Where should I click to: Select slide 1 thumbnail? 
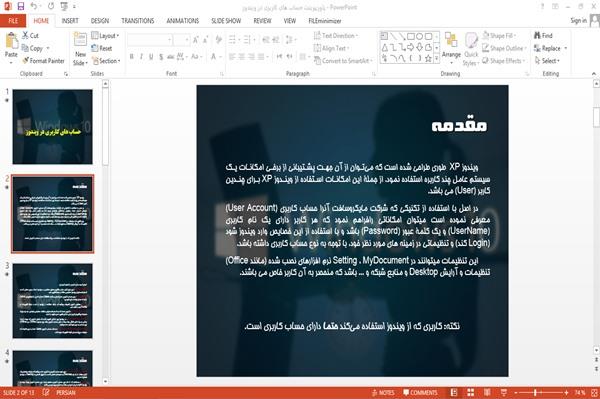[52, 127]
